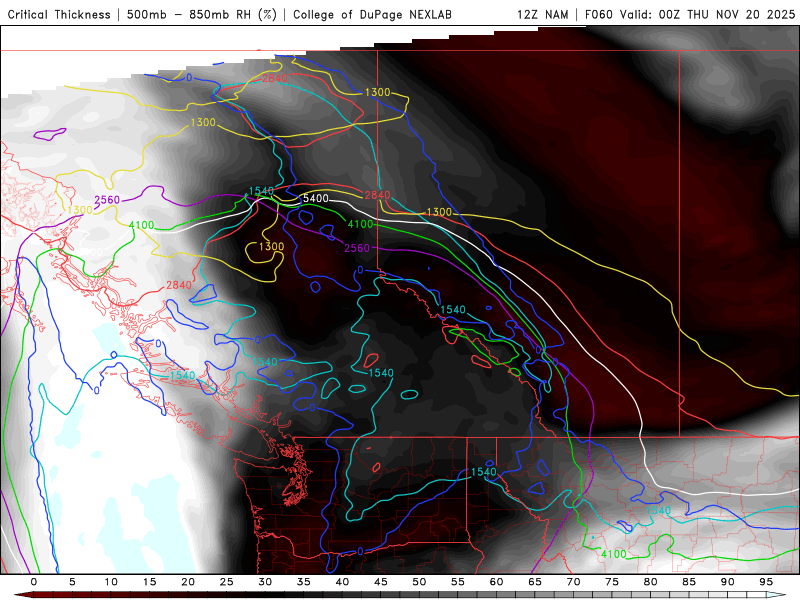
Task: Select the "500mb – 850mb RH (%)" header label
Action: (x=202, y=14)
